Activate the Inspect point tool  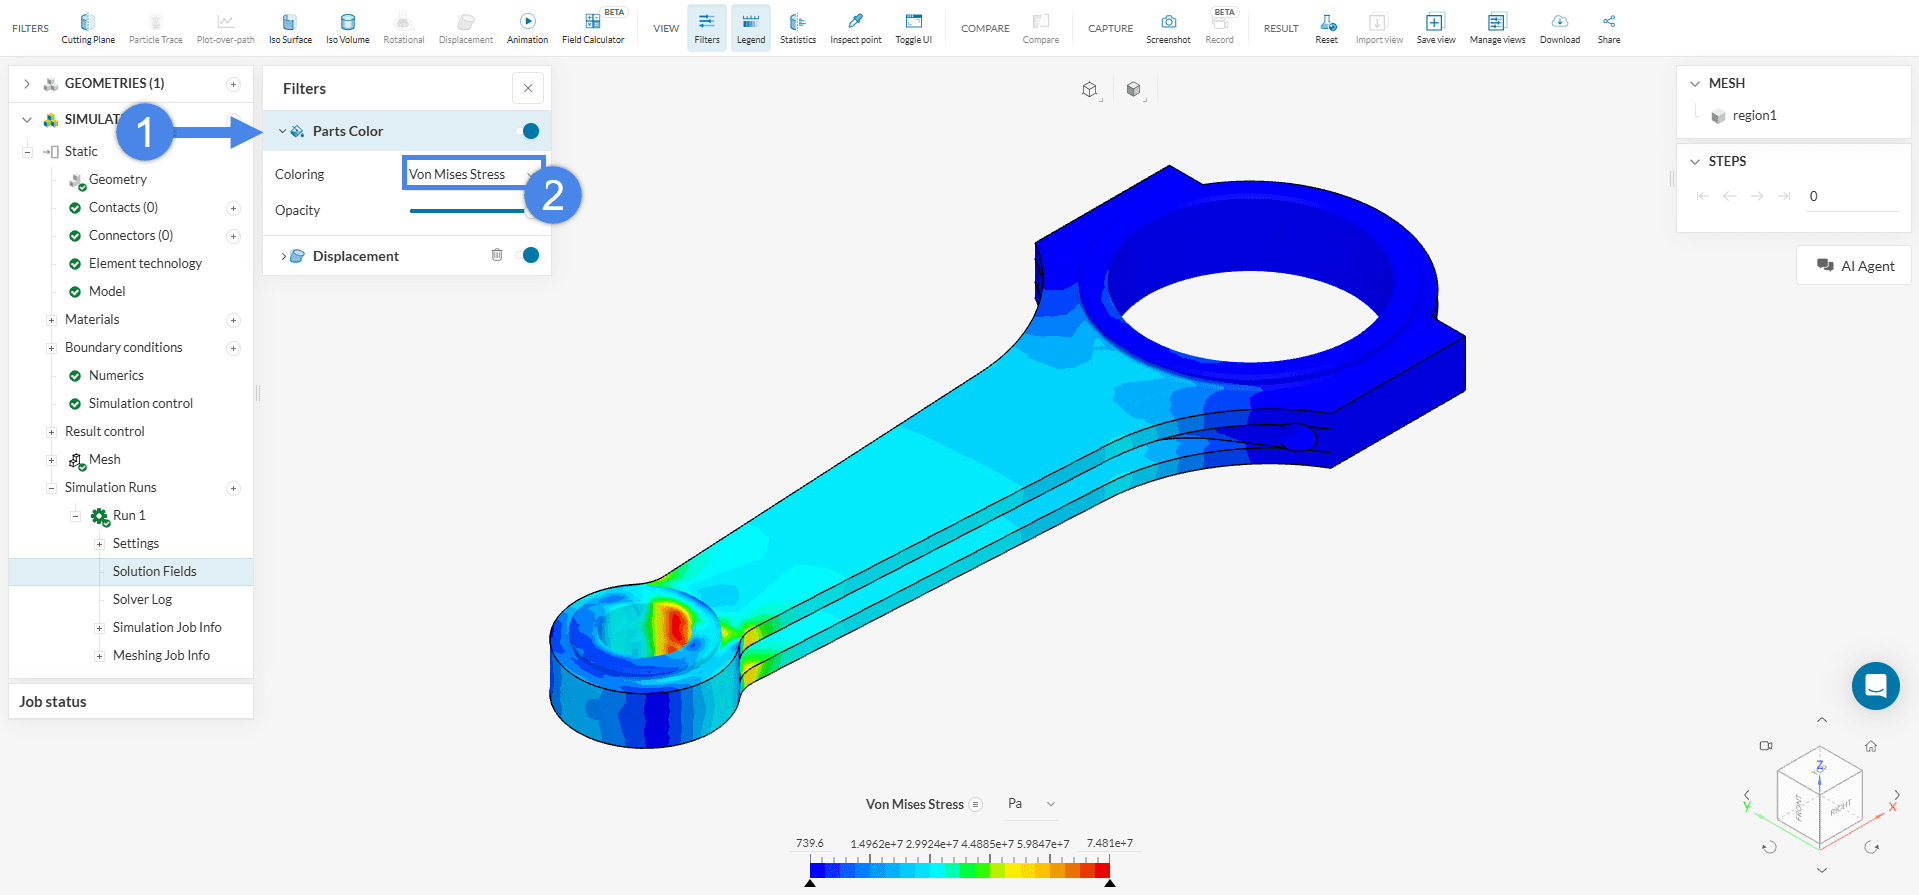[x=855, y=28]
